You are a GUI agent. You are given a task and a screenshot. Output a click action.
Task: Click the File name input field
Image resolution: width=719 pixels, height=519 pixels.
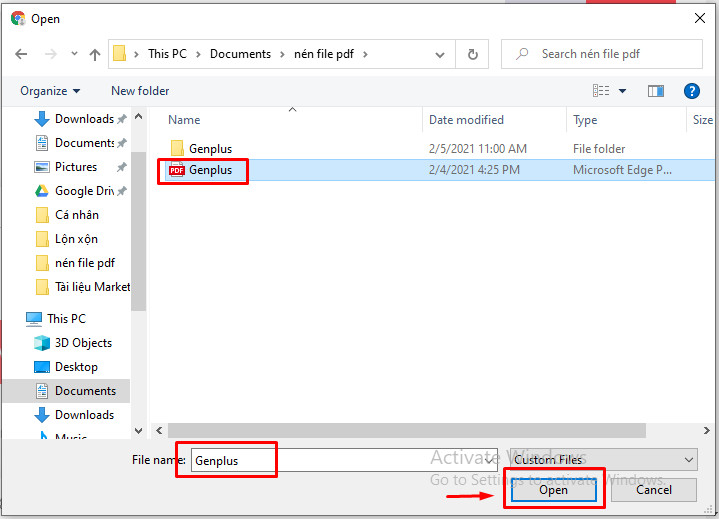[340, 460]
